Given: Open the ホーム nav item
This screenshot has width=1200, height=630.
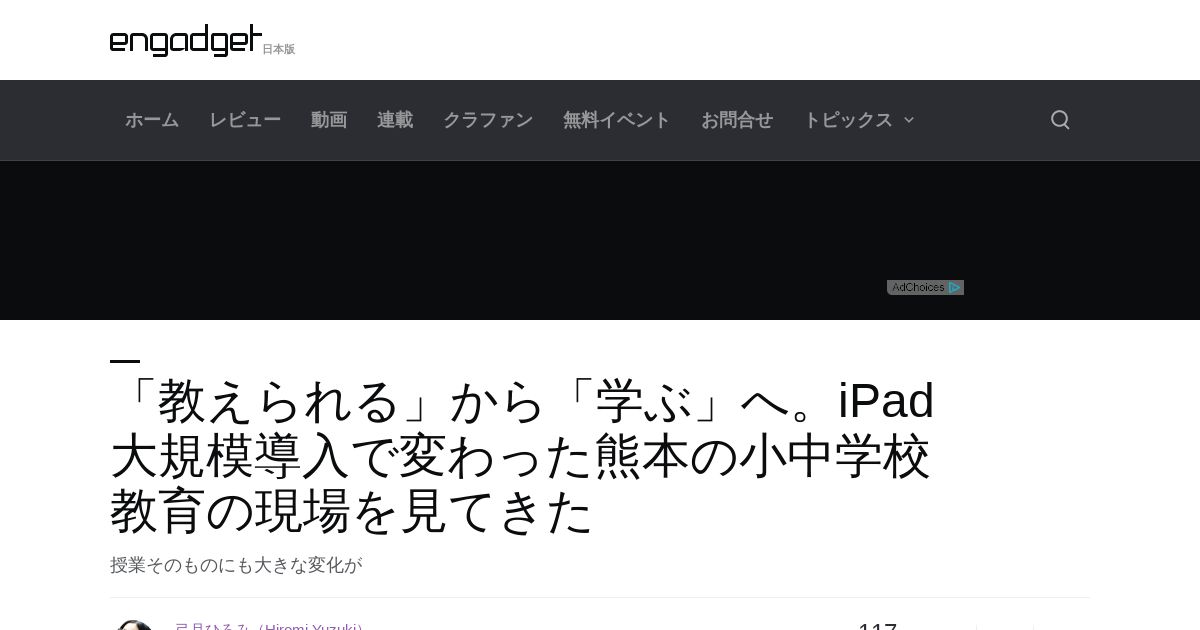Looking at the screenshot, I should coord(152,120).
